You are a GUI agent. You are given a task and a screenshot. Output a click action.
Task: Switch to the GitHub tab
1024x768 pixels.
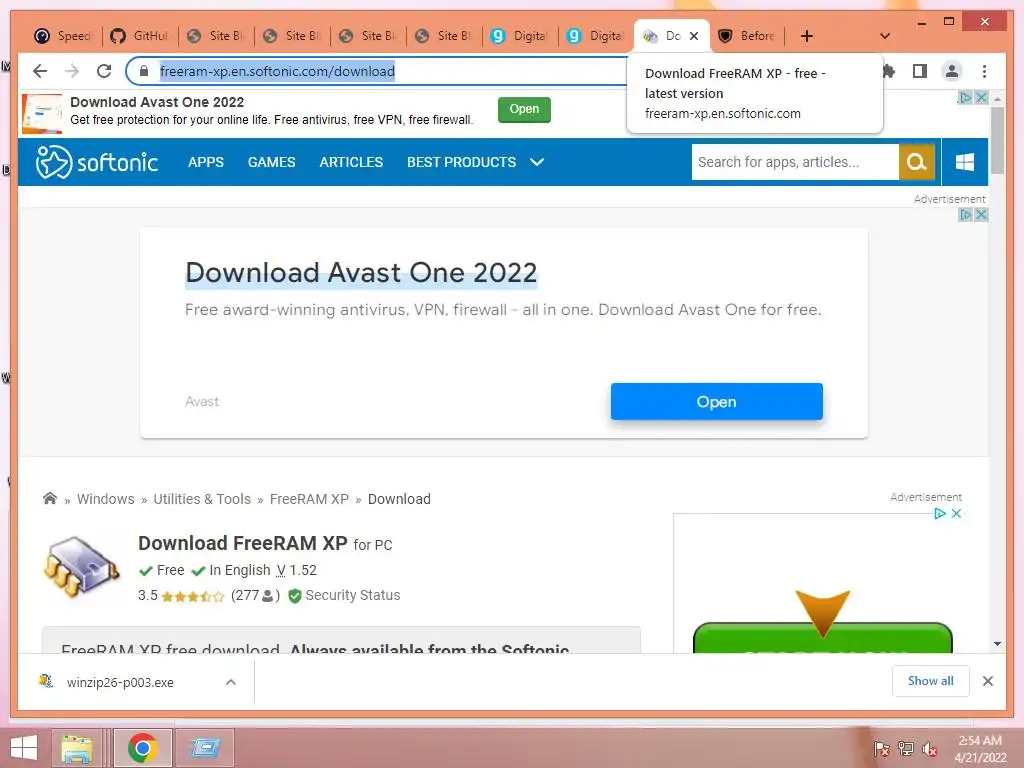click(x=139, y=36)
